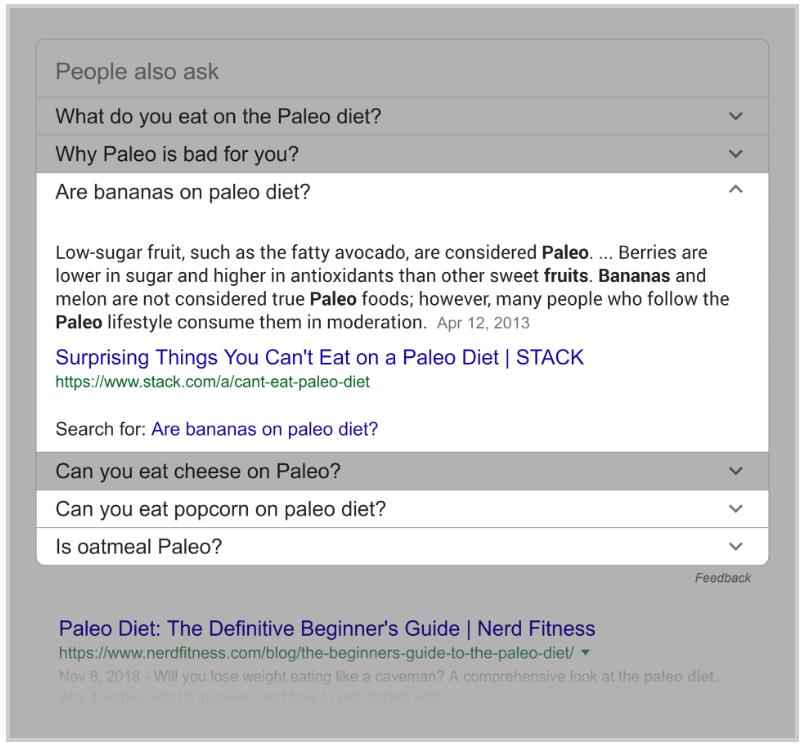Open 'Paleo Diet: The Definitive Beginner's Guide | Nerd Fitness'
Screen dimensions: 803x746
[327, 628]
